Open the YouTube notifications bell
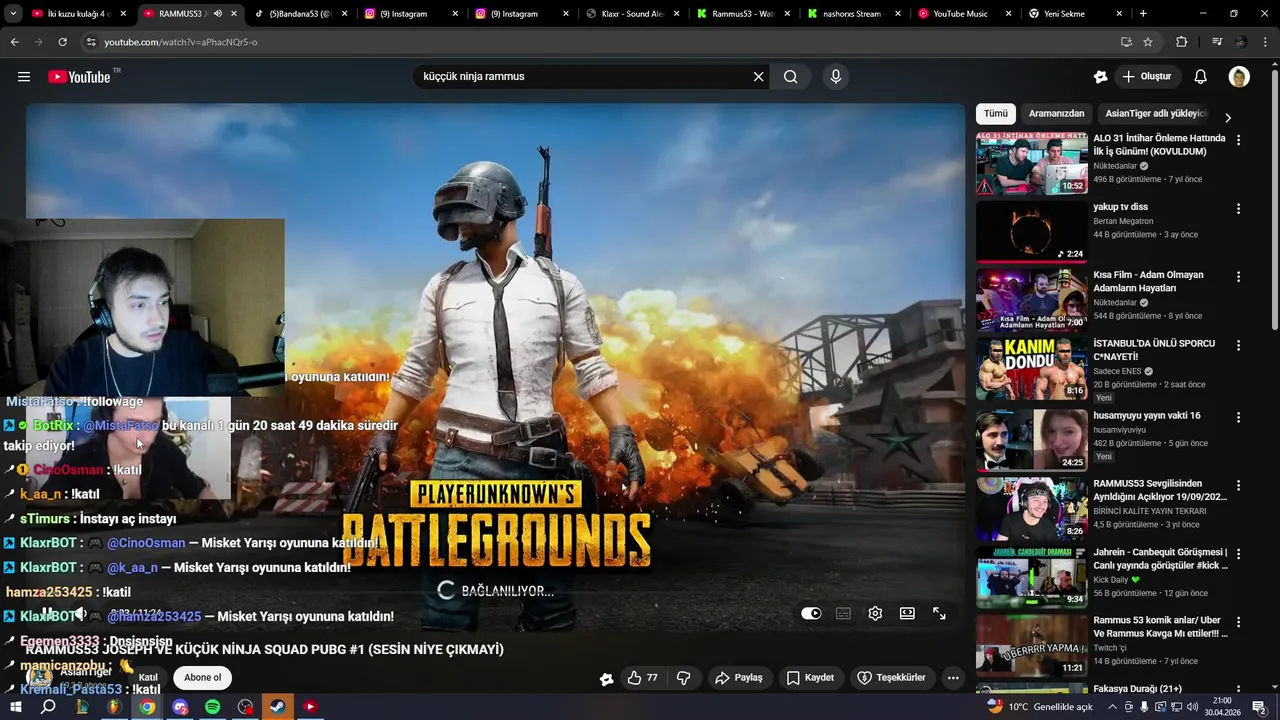 coord(1201,77)
